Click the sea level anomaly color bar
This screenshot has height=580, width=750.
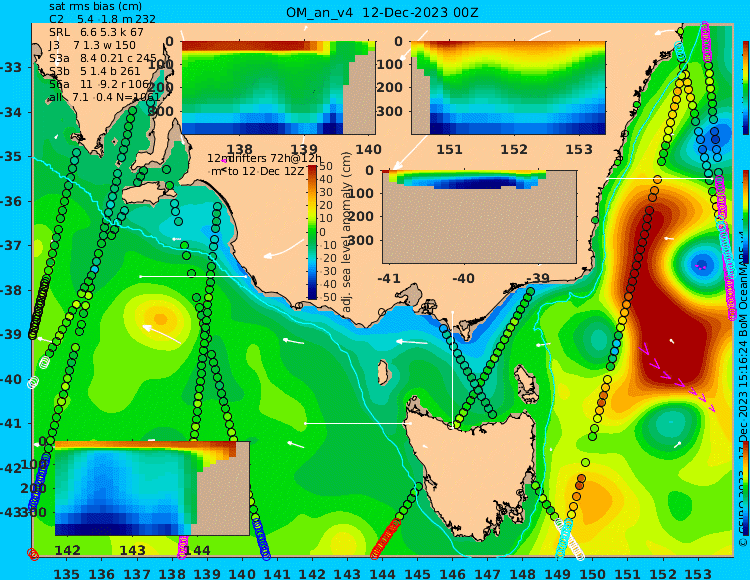coord(312,232)
